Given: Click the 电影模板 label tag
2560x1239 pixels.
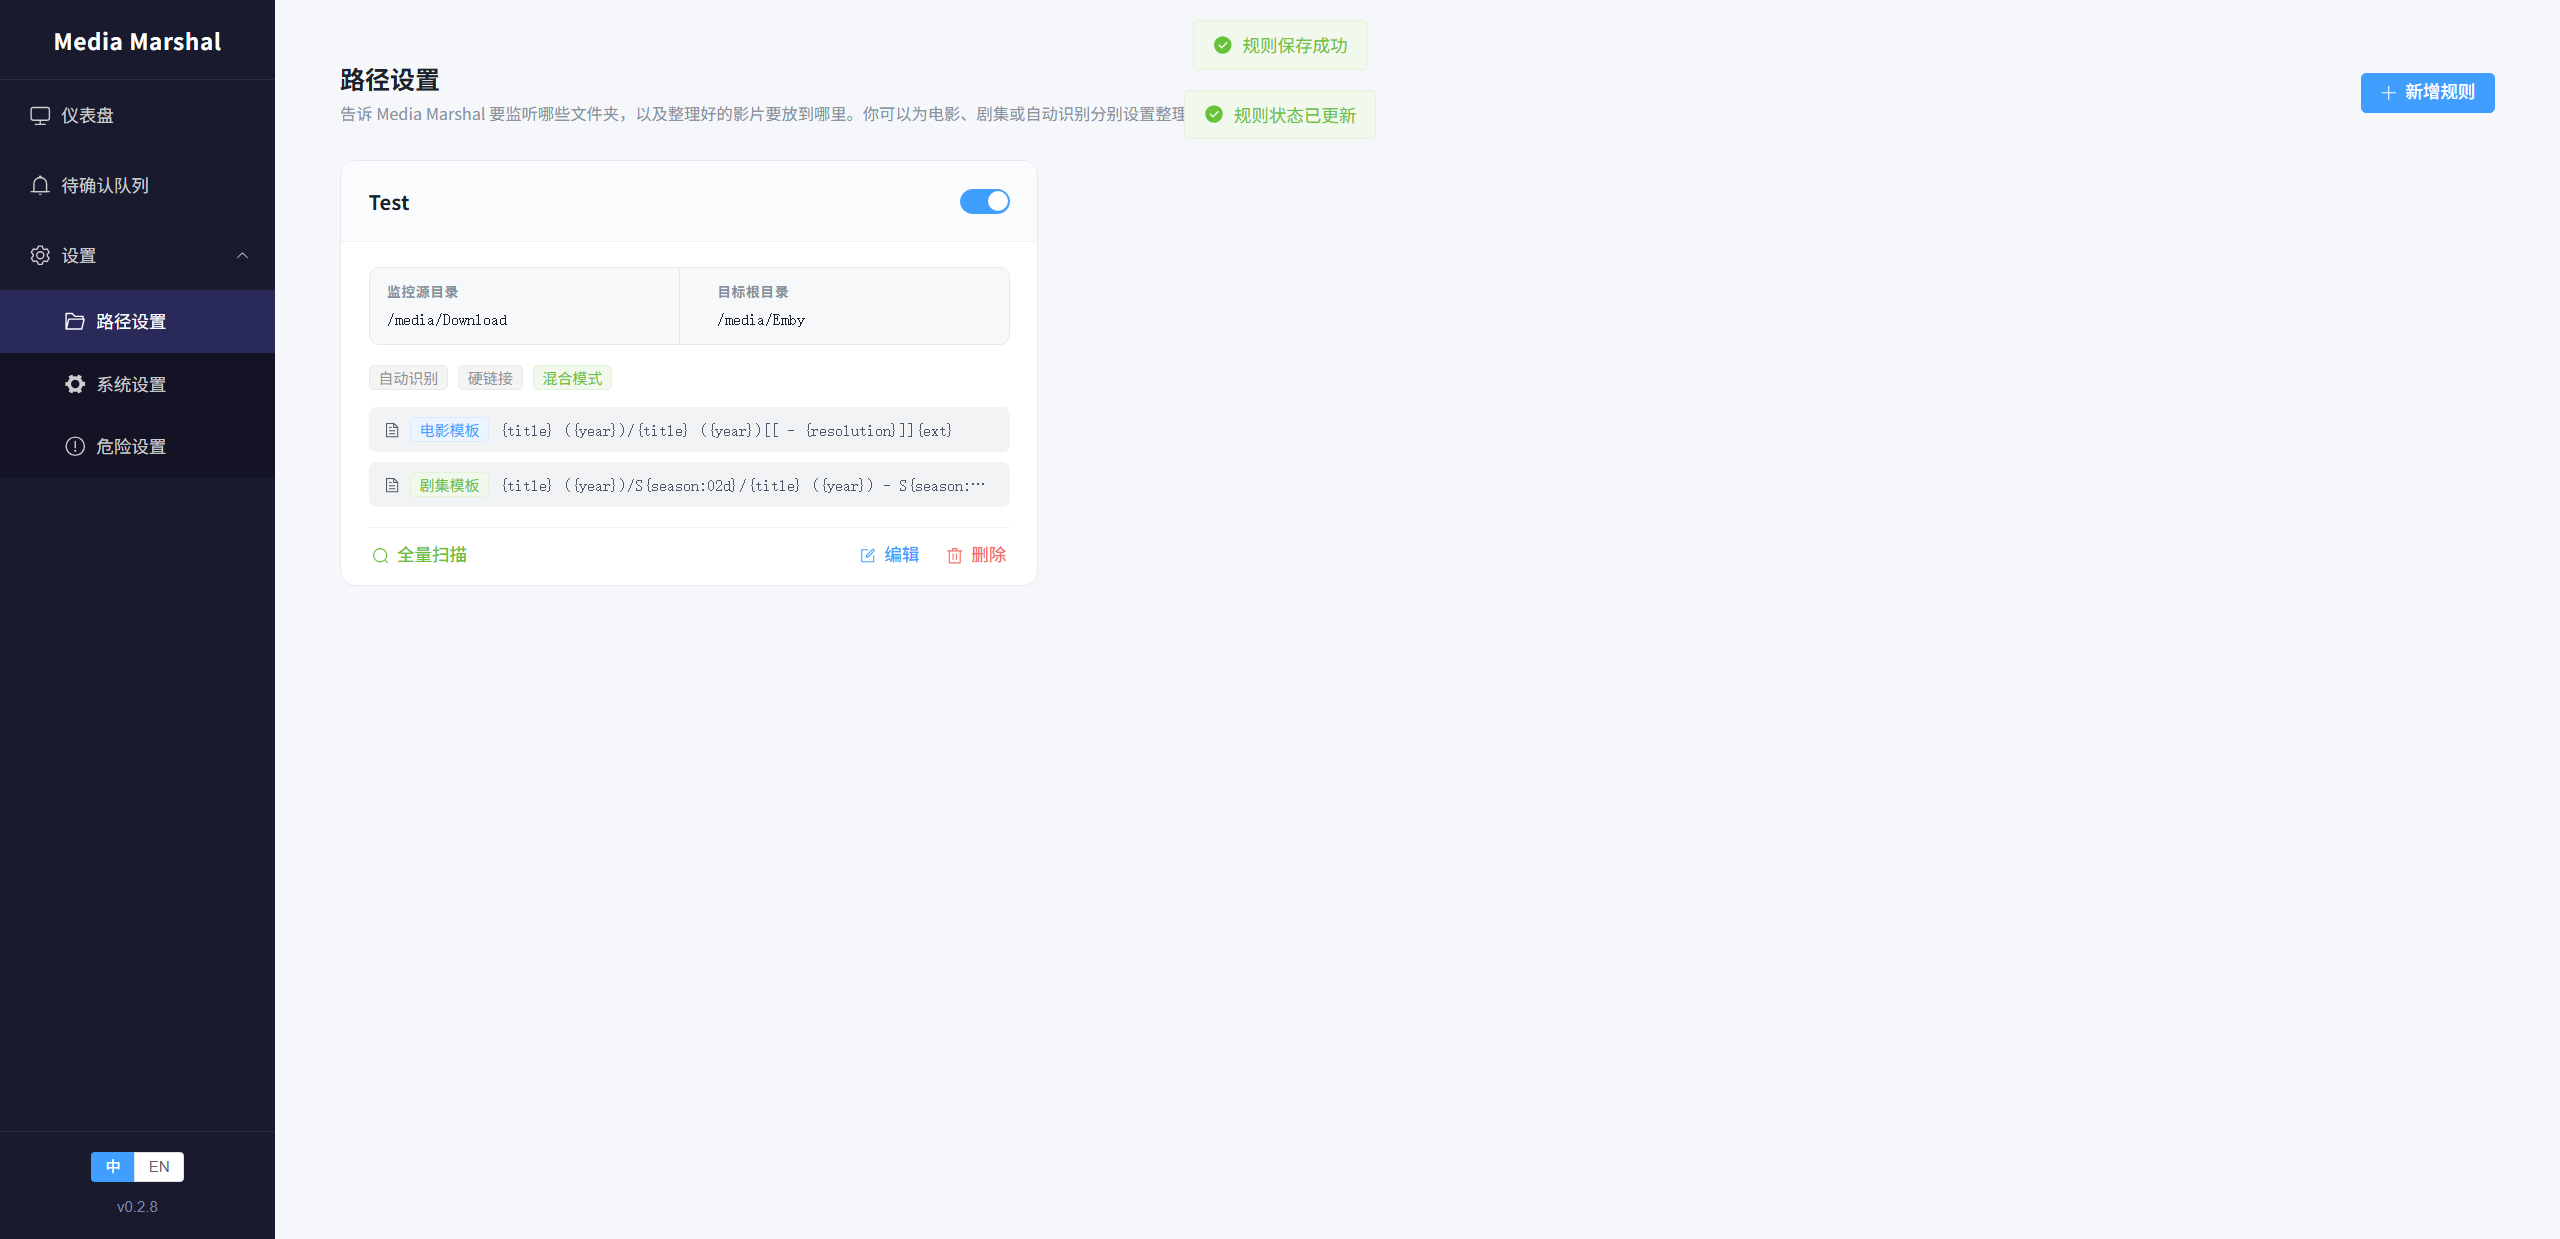Looking at the screenshot, I should [x=449, y=430].
